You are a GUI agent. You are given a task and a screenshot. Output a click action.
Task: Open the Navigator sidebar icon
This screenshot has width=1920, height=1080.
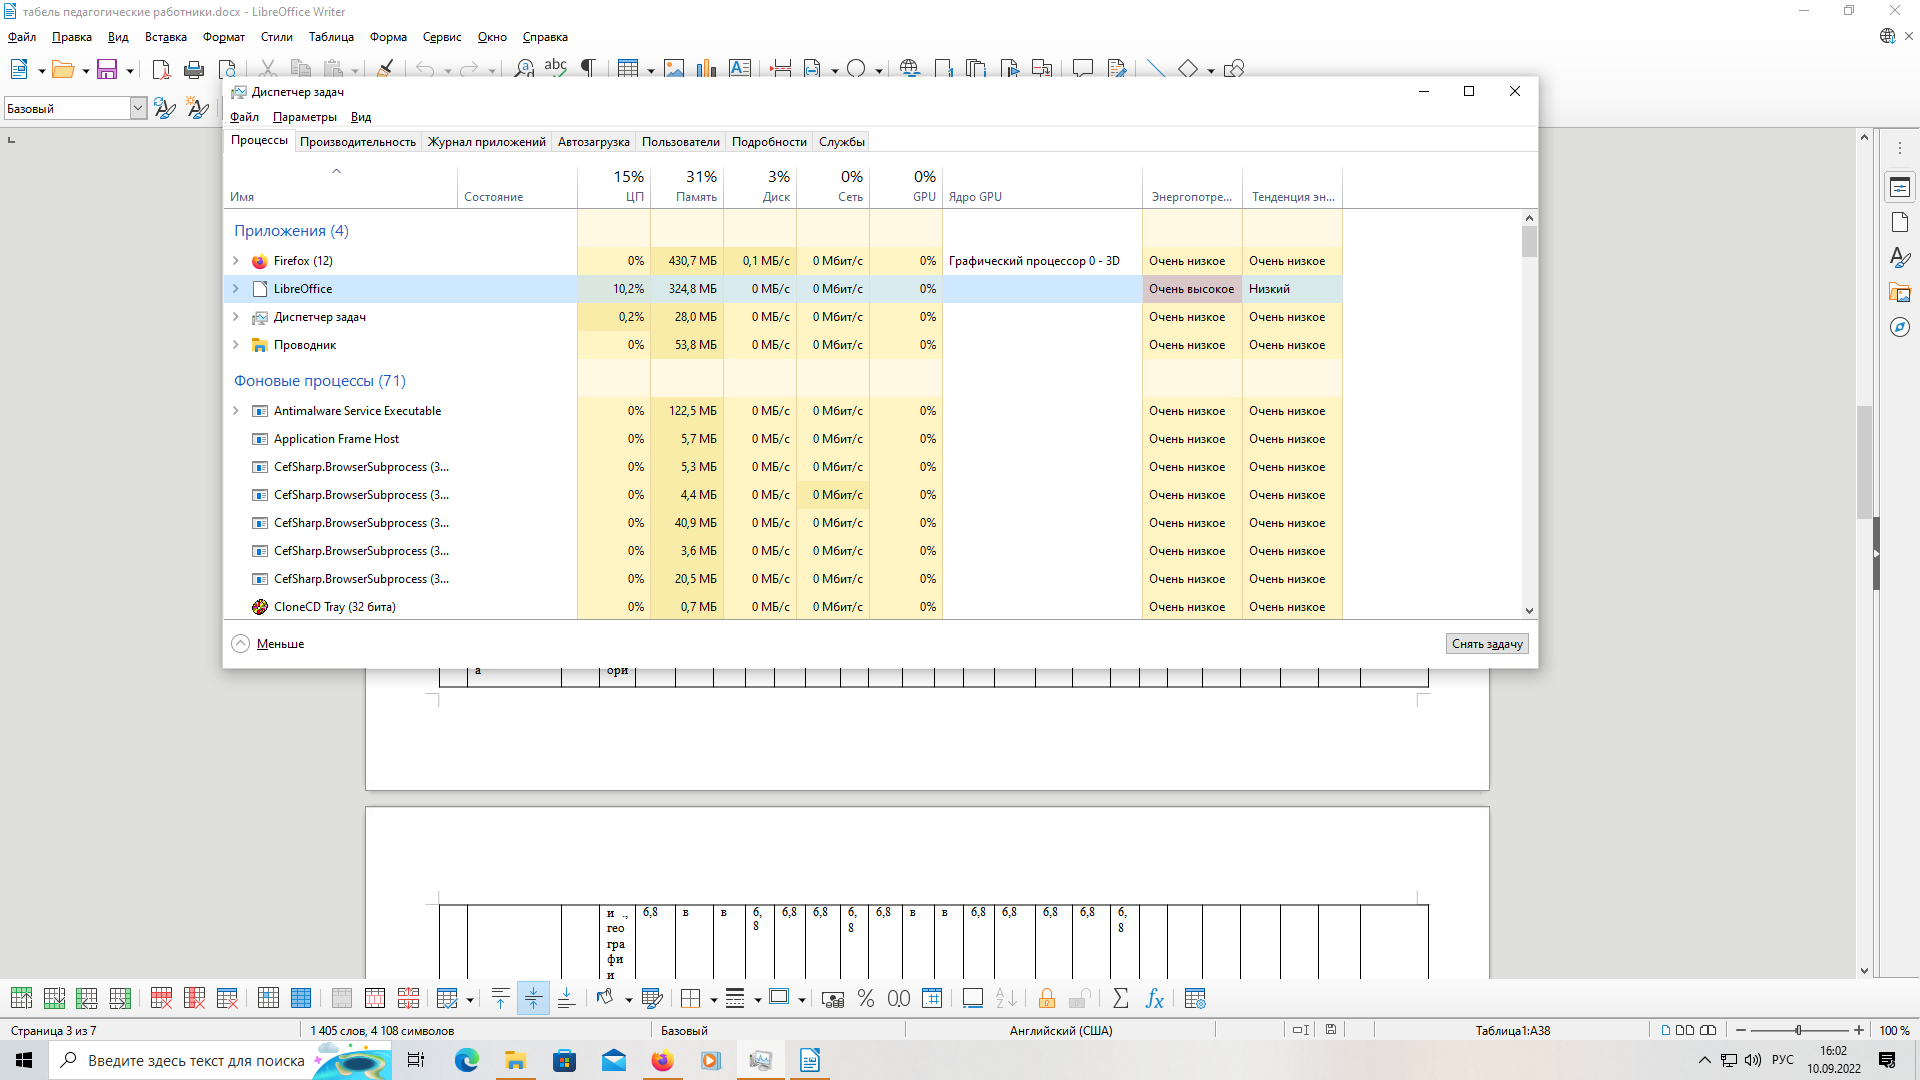[x=1900, y=327]
